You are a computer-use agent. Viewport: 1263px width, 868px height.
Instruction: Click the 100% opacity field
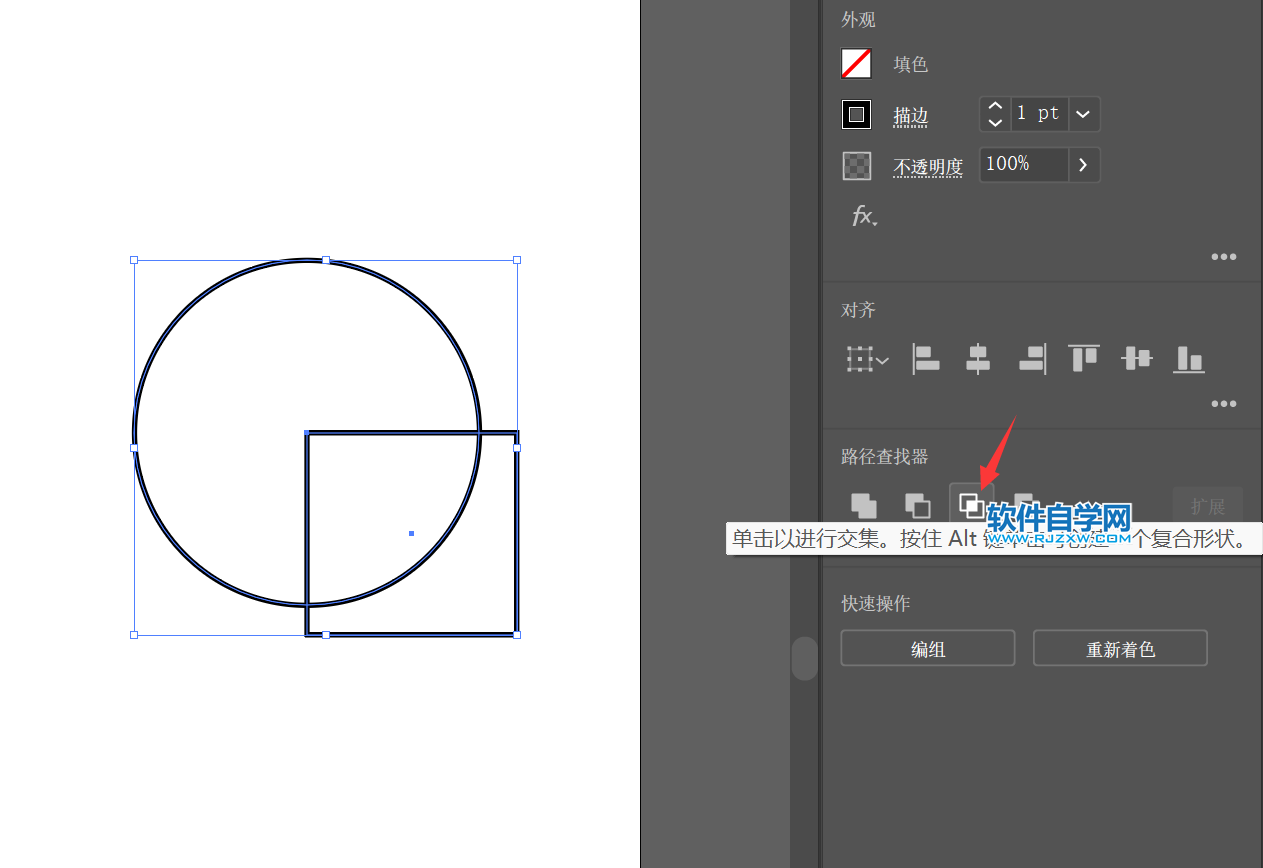click(x=1024, y=164)
